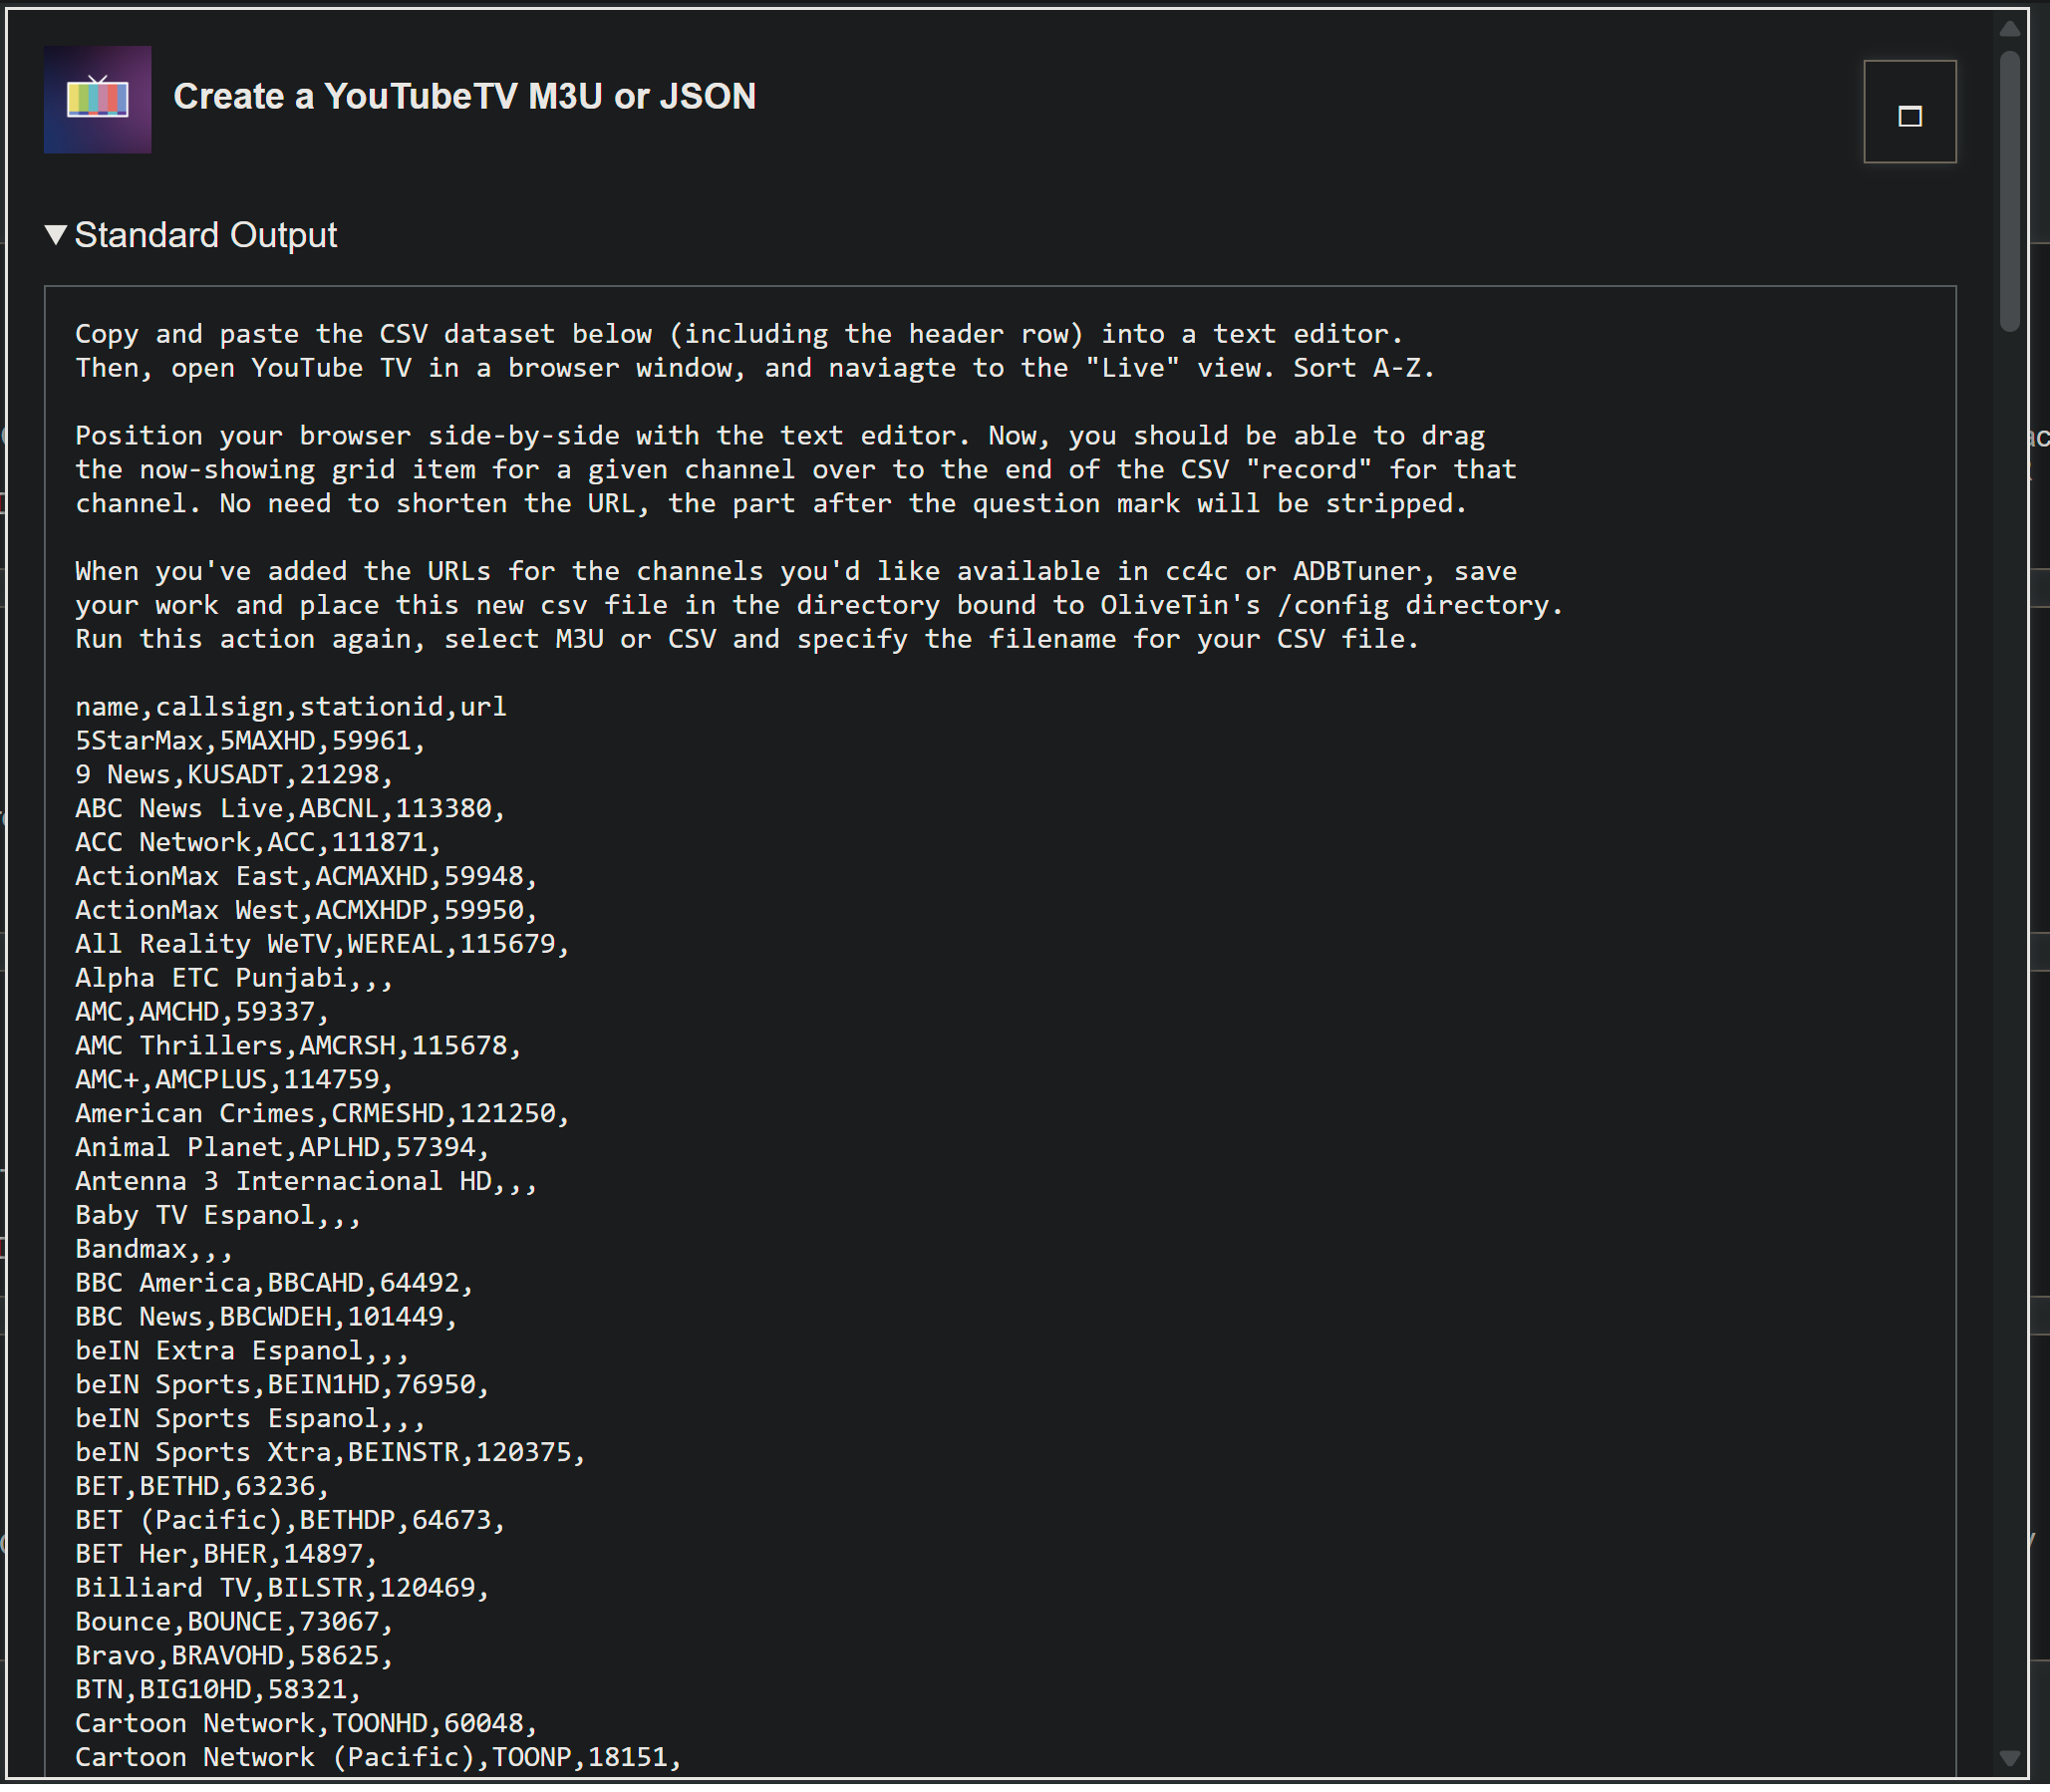Click the Cartoon Network (Pacific) line
This screenshot has width=2050, height=1792.
pos(378,1757)
